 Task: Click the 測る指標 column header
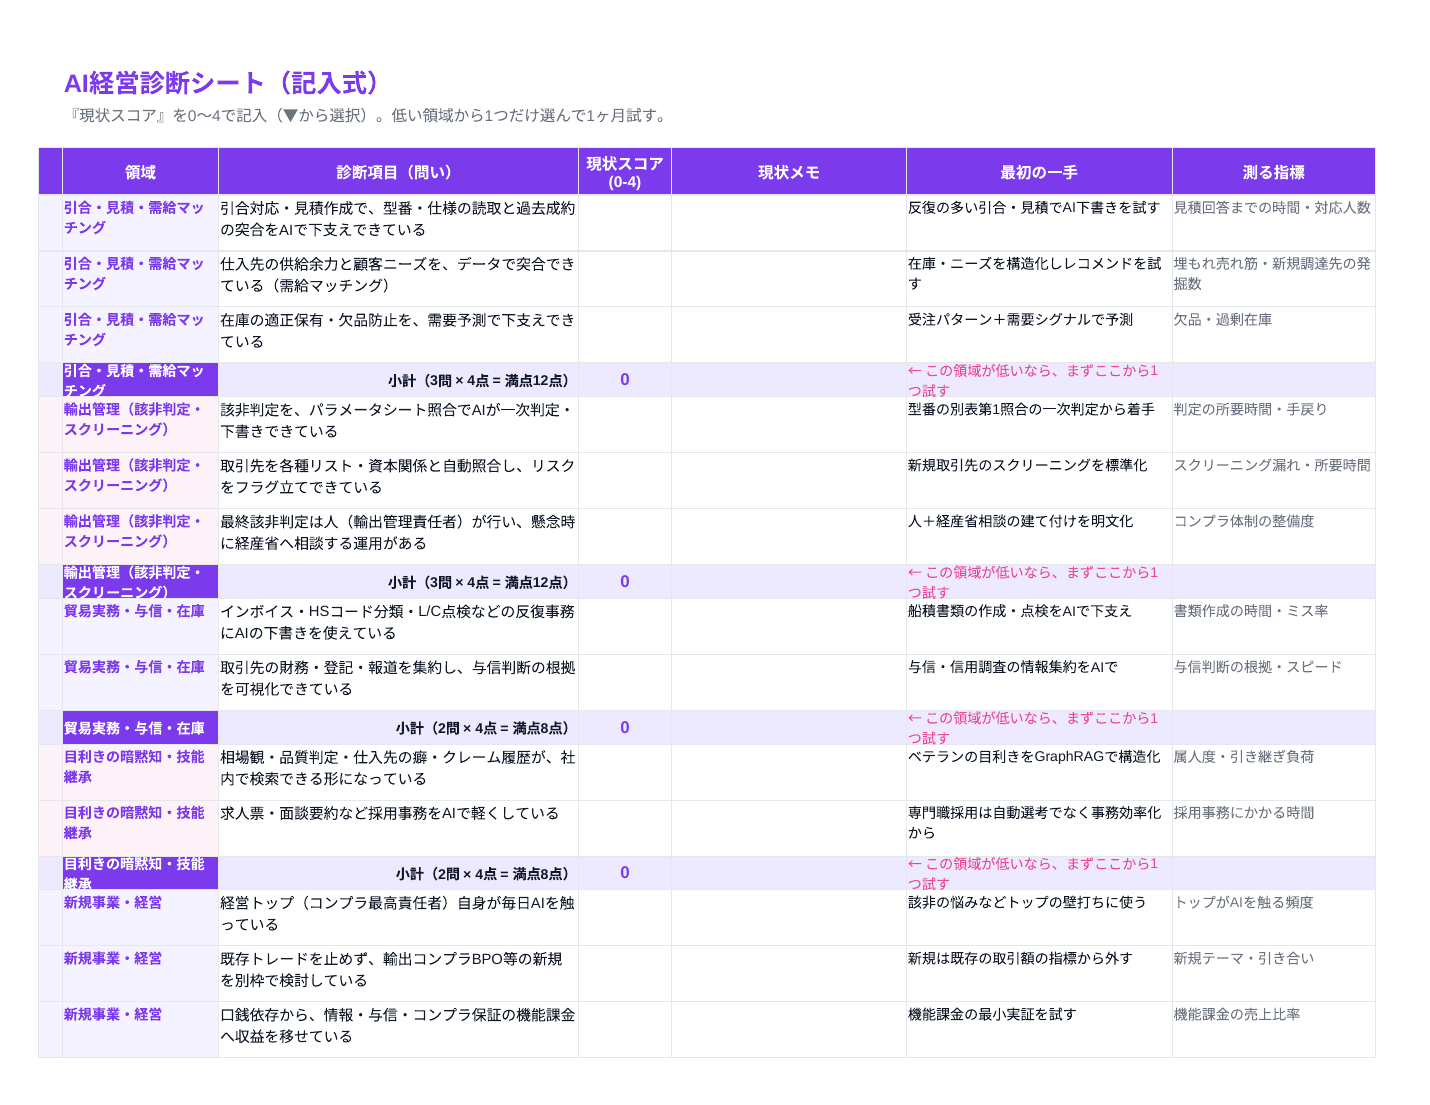(1273, 172)
